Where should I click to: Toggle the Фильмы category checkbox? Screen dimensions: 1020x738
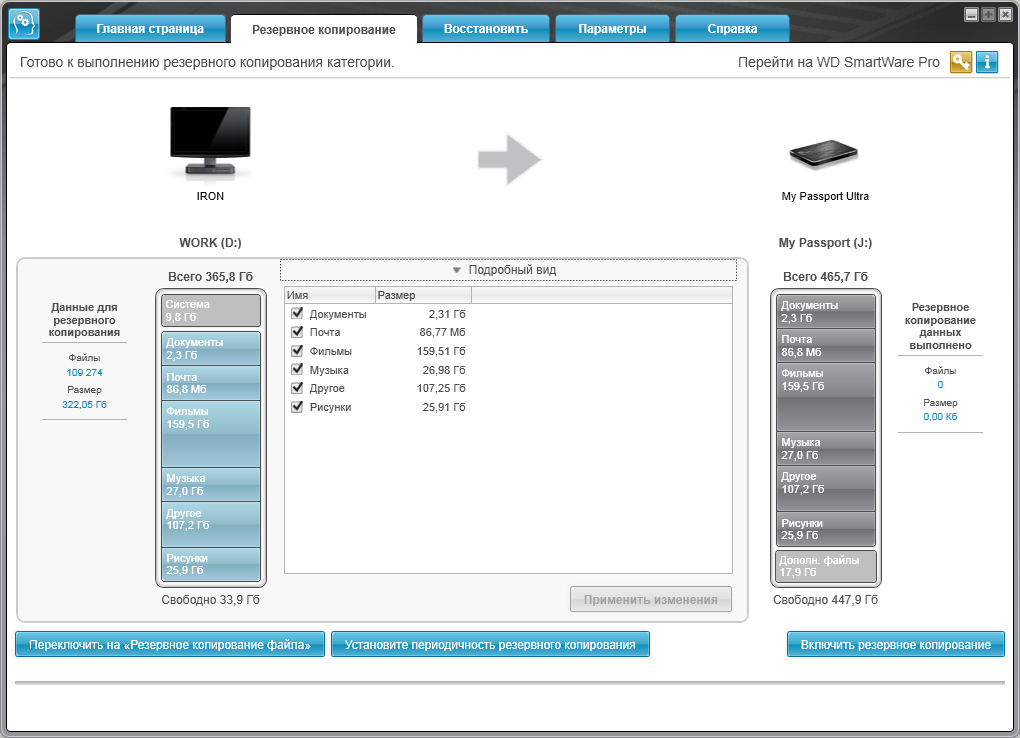[297, 351]
